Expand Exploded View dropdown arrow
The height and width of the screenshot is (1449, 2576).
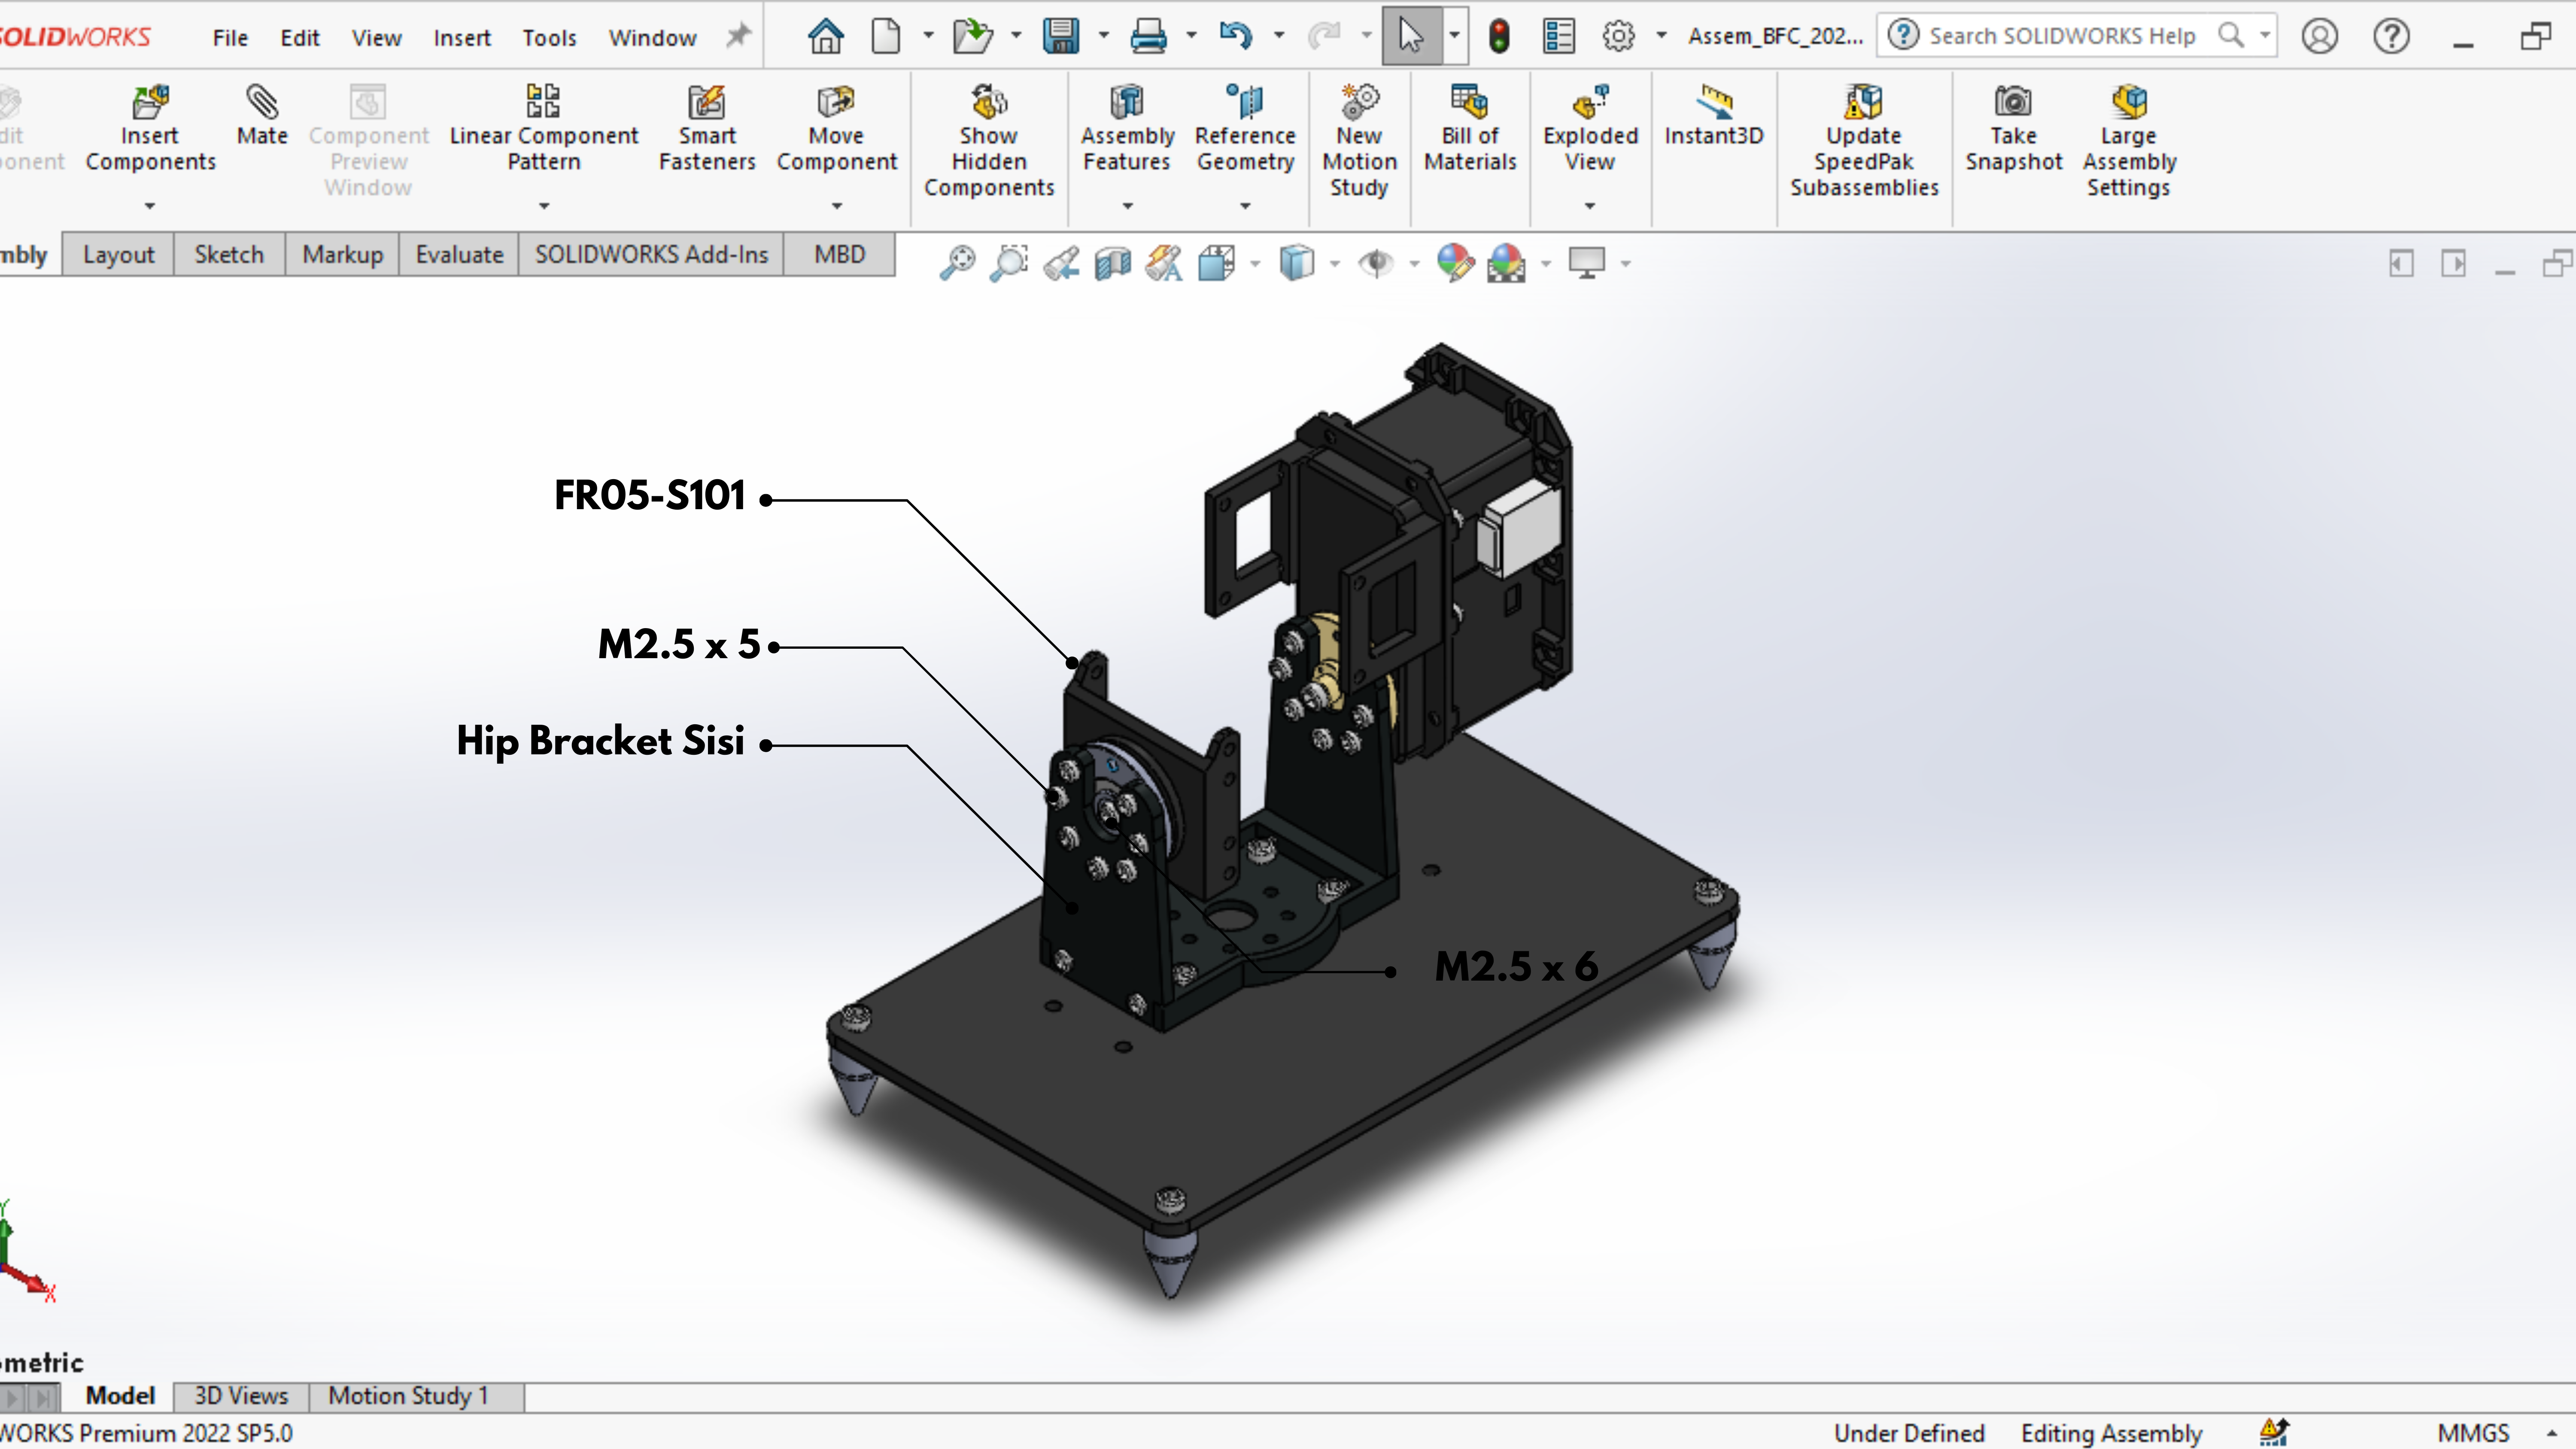[x=1590, y=206]
